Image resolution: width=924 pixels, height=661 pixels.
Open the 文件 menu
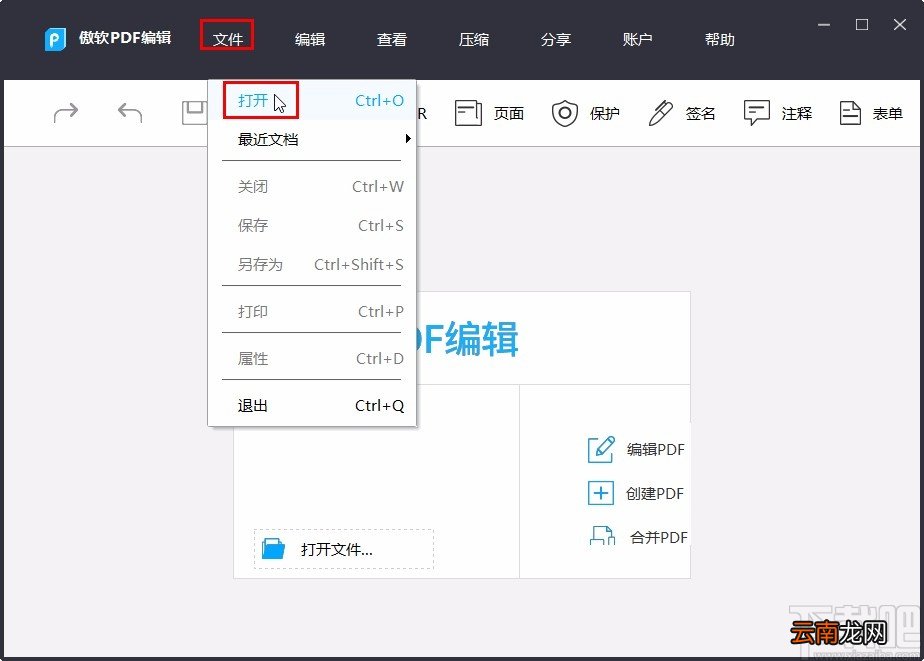pyautogui.click(x=227, y=39)
